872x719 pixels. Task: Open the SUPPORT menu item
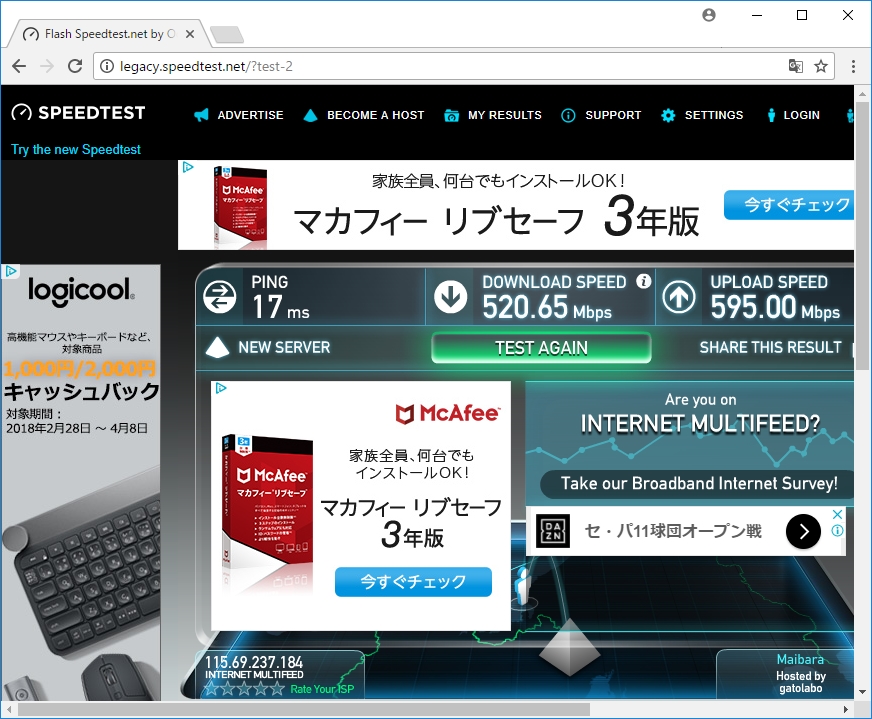coord(613,115)
